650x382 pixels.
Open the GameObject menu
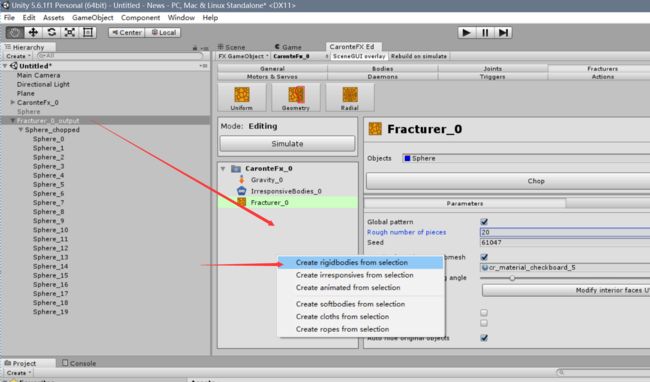92,17
